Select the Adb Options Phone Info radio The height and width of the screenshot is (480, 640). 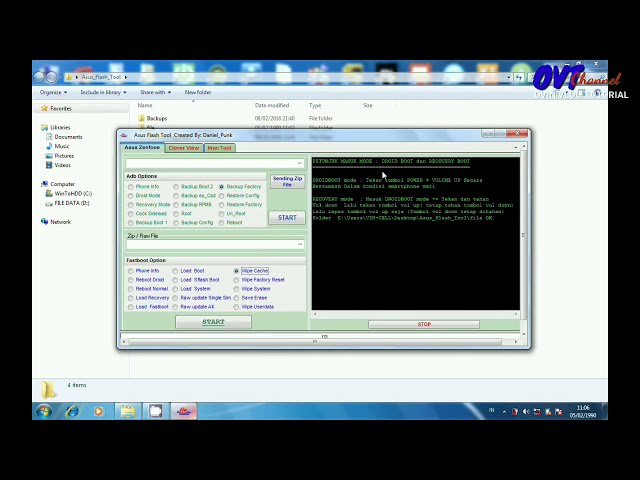click(131, 187)
